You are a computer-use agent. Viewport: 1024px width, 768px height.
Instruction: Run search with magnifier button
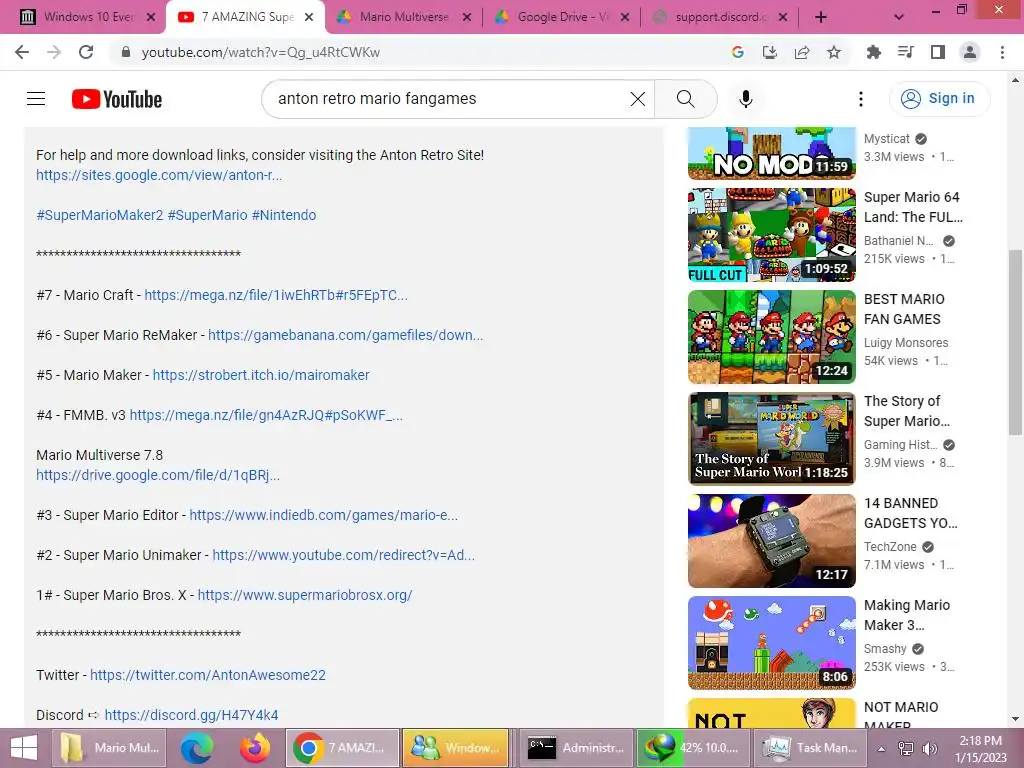click(686, 99)
